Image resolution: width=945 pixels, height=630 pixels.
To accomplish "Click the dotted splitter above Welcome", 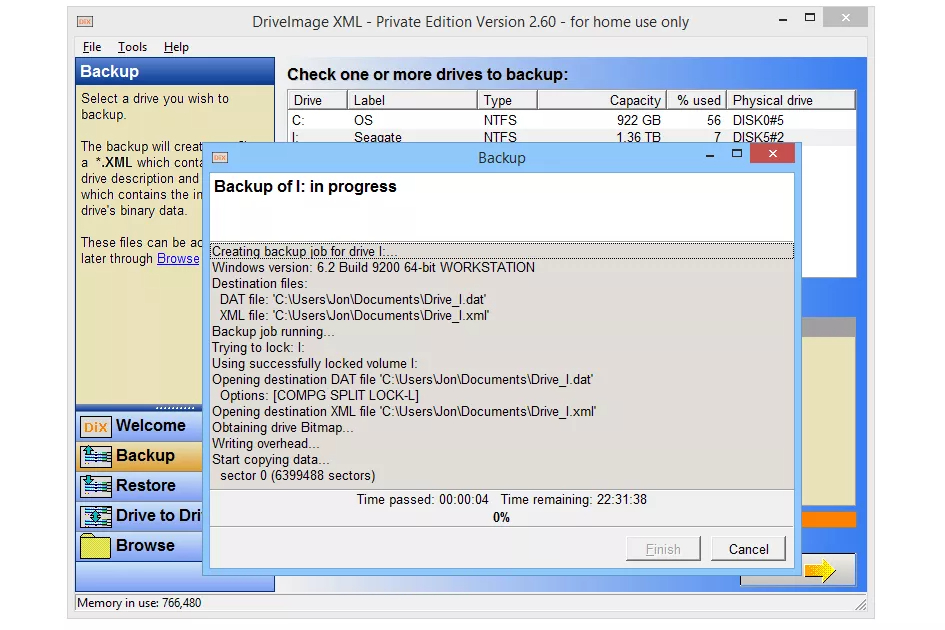I will click(x=175, y=408).
